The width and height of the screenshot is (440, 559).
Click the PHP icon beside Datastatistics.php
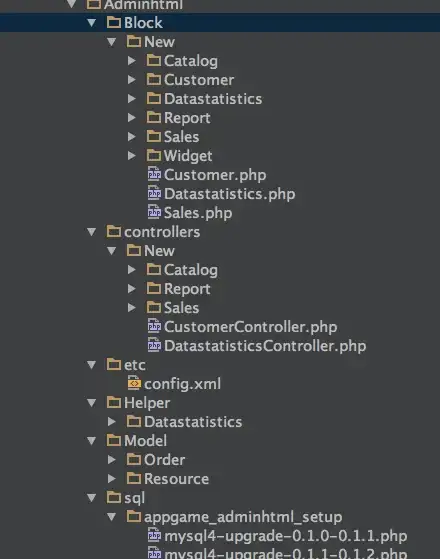point(154,194)
